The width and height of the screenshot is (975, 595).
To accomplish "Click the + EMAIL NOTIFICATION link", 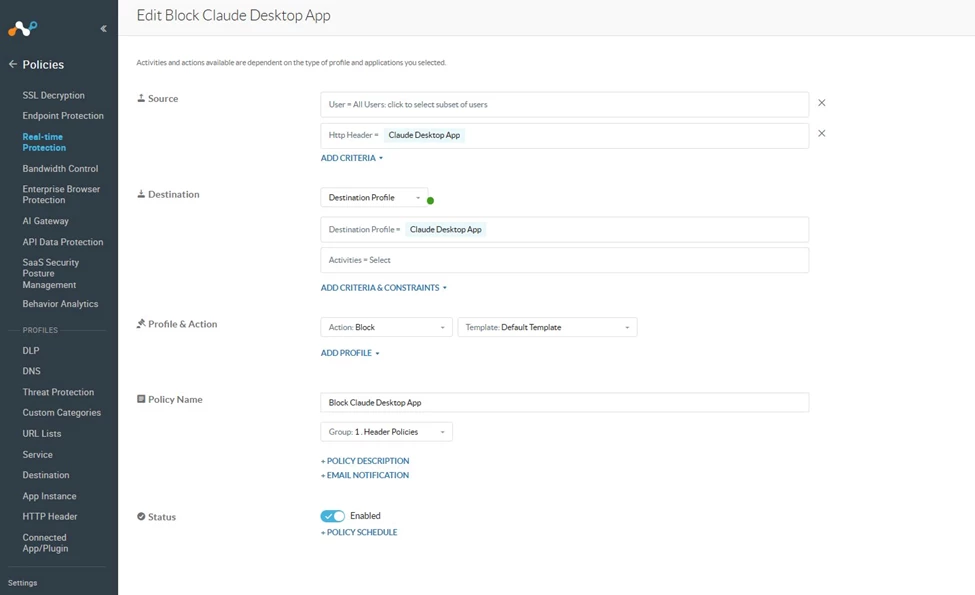I will coord(365,475).
